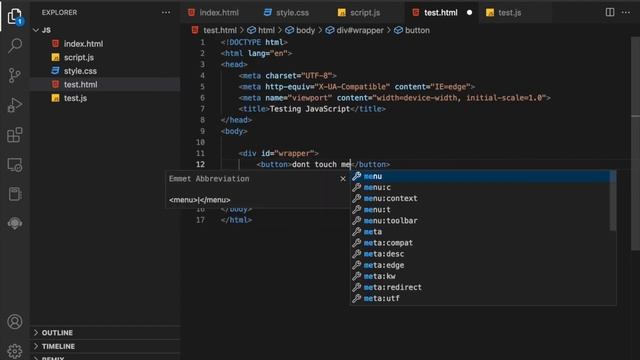Click the EXPLORER panel title
640x360 pixels.
[59, 13]
